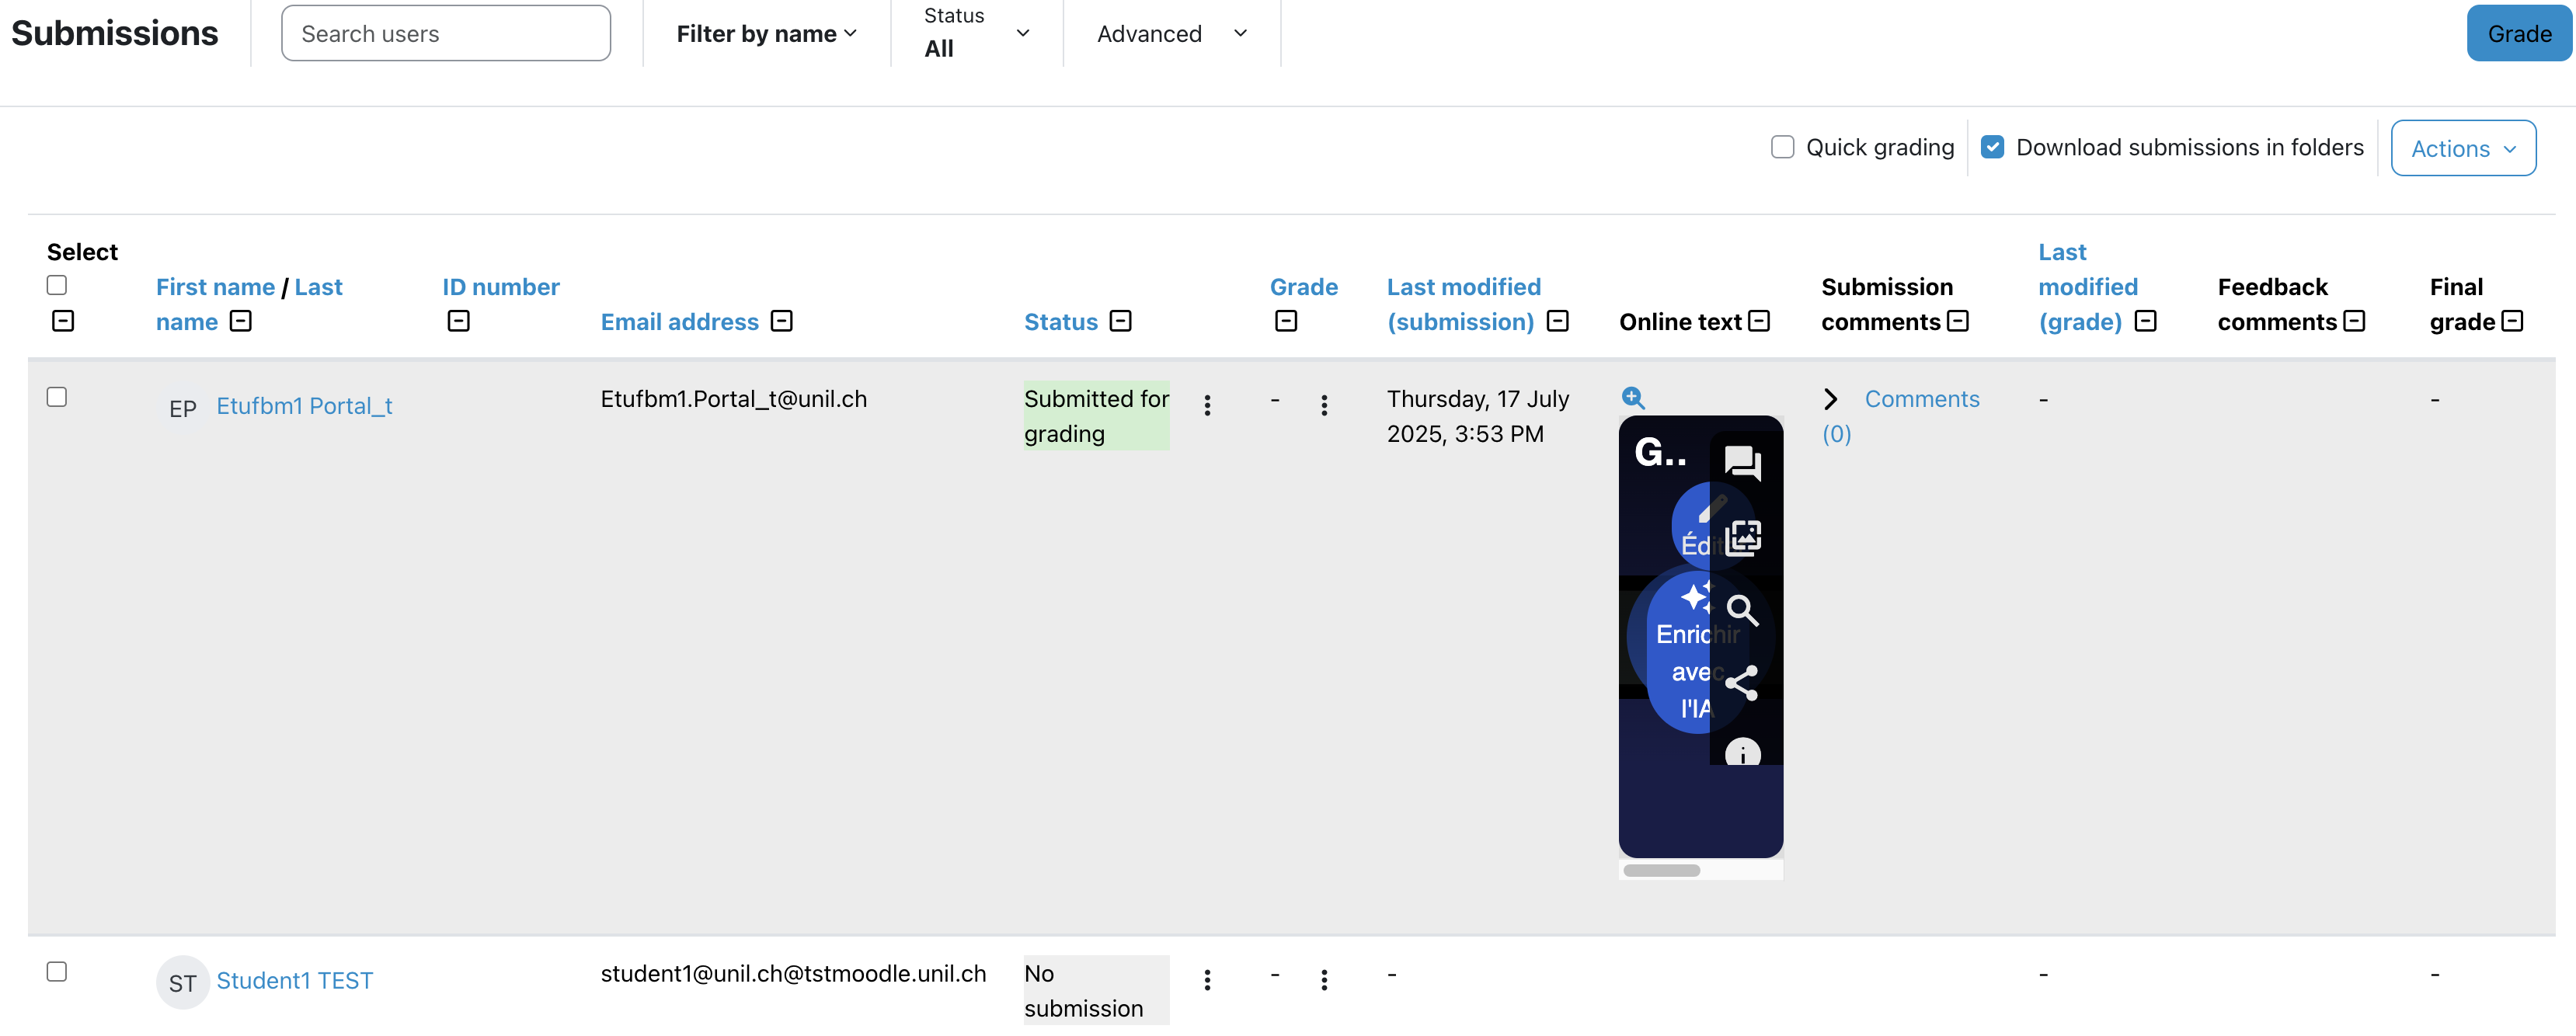Expand the Advanced filter menu
This screenshot has width=2576, height=1036.
pyautogui.click(x=1171, y=34)
